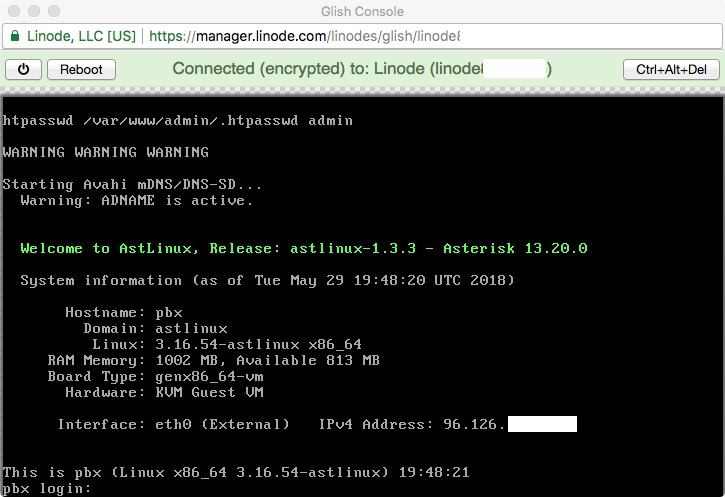
Task: Click the 'Board Type: genx86_64-vm' line
Action: (155, 376)
